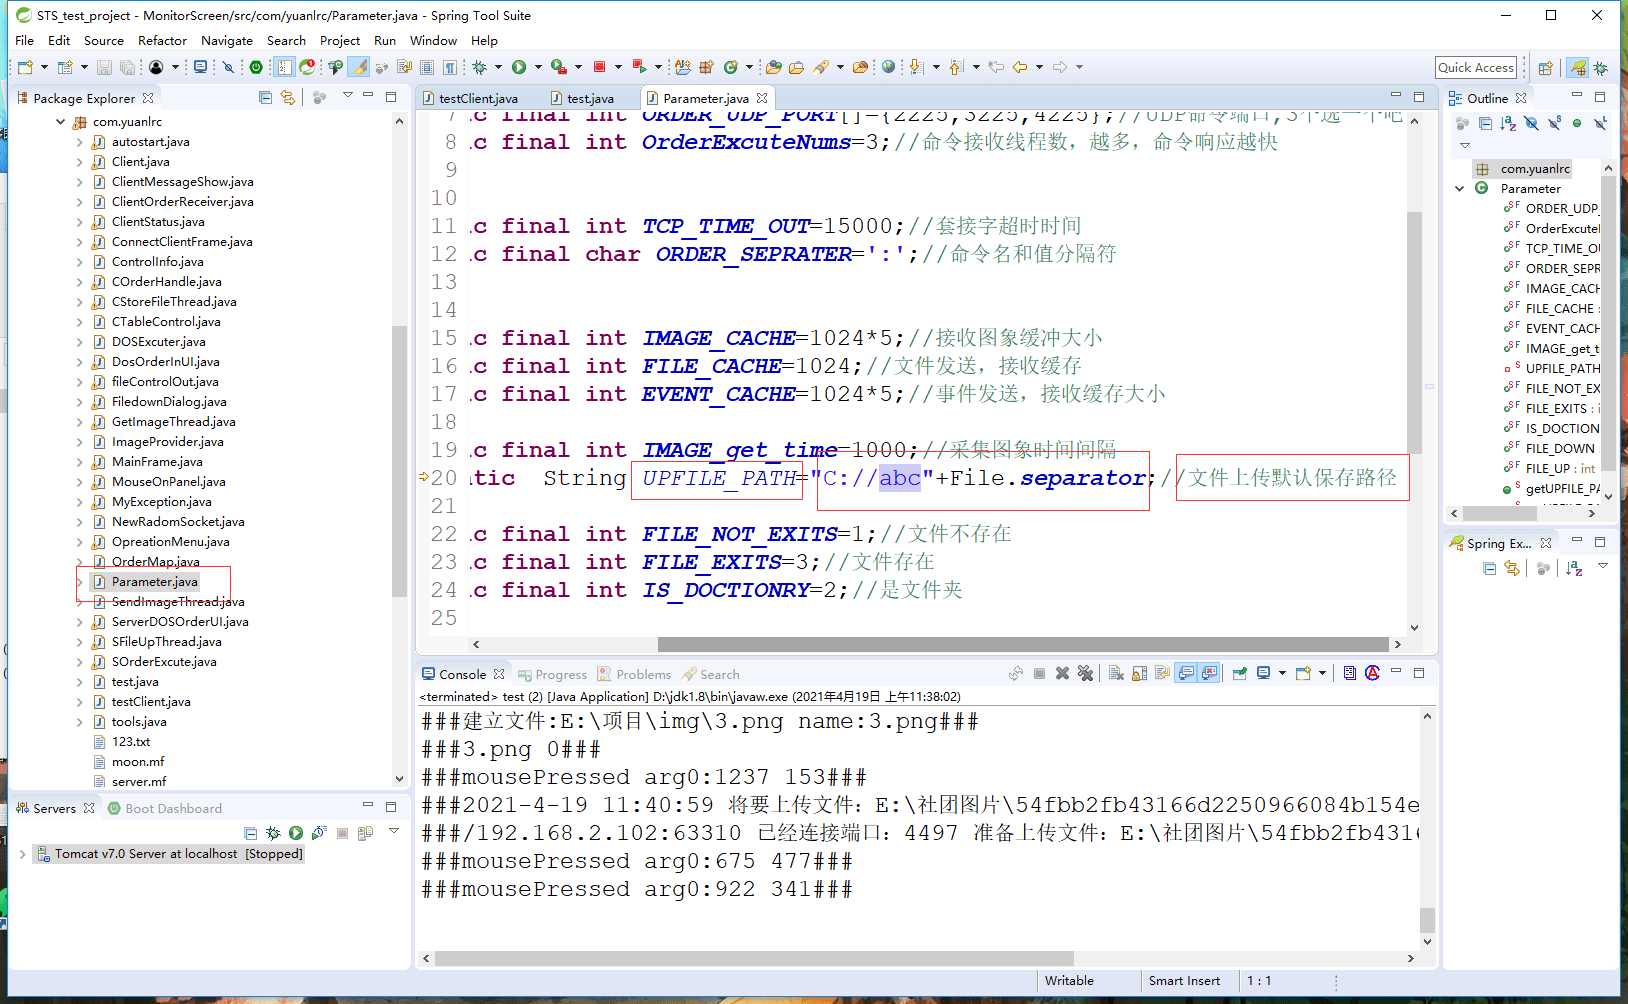Click Next Annotation down-arrow icon

coord(915,67)
